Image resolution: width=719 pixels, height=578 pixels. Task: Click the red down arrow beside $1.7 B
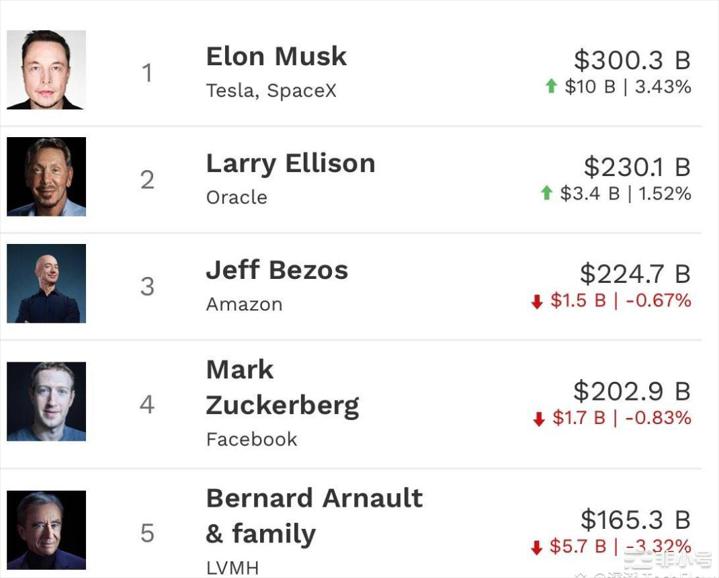[x=539, y=419]
